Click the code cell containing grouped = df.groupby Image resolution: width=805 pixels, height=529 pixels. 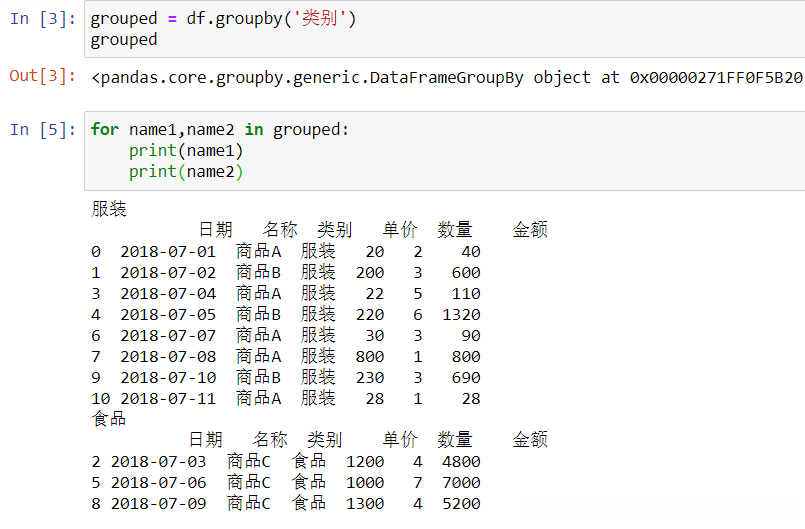pyautogui.click(x=445, y=29)
